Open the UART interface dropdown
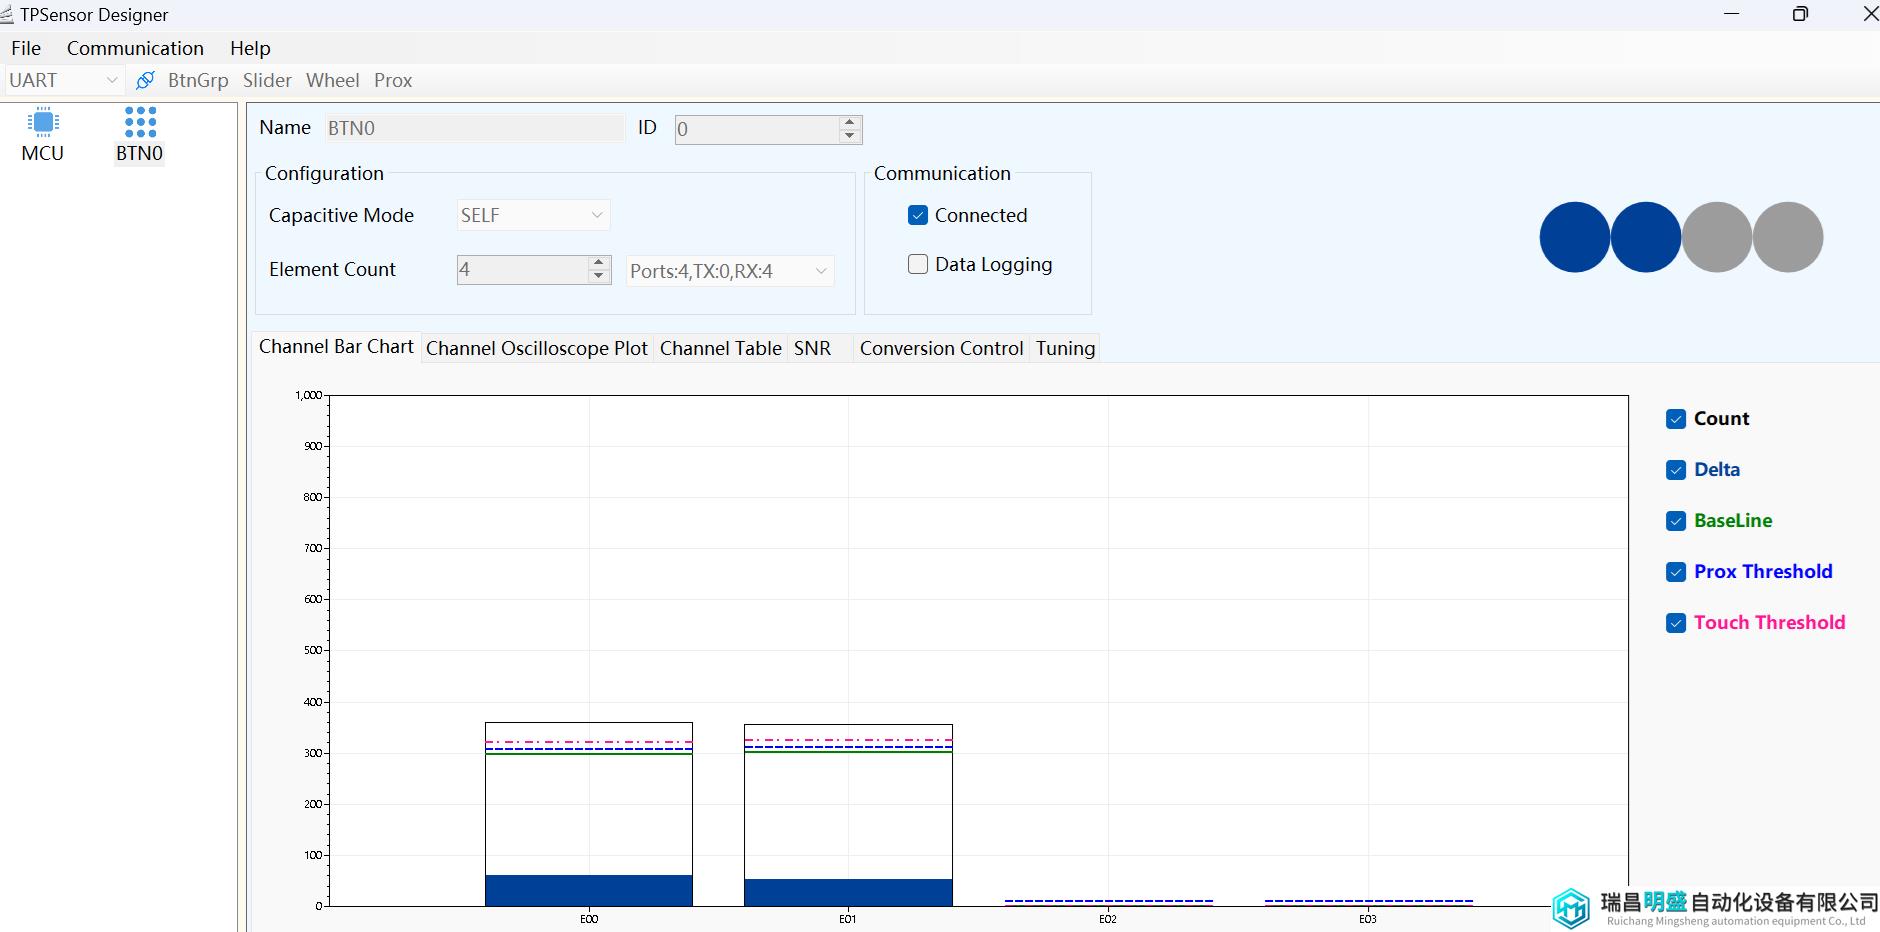Viewport: 1880px width, 932px height. click(x=64, y=80)
